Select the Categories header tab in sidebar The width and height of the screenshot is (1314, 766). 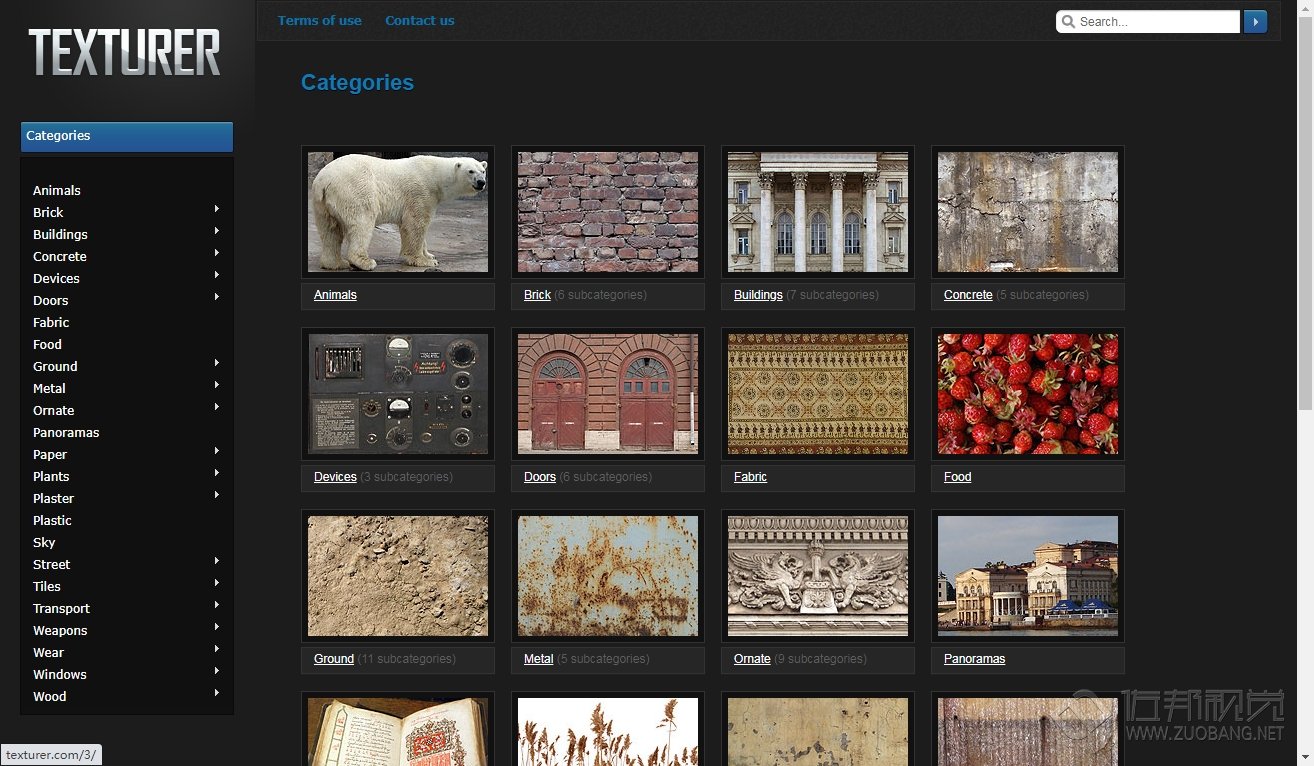point(126,136)
